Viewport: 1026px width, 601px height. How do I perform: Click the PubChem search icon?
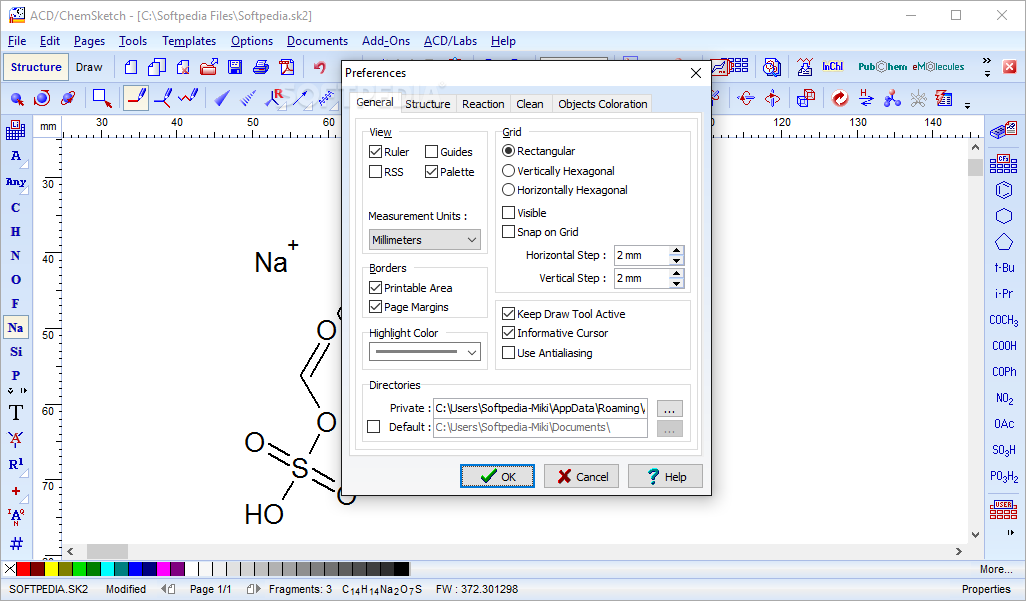click(883, 67)
